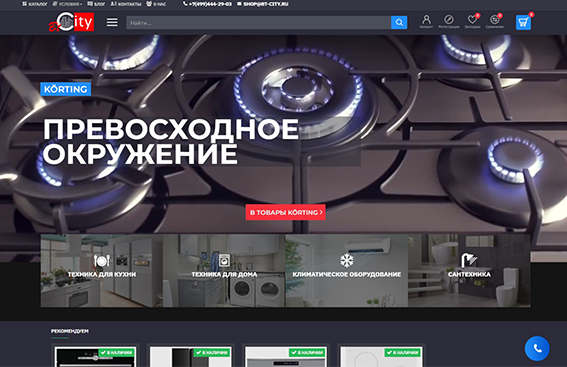Viewport: 567px width, 367px height.
Task: Open Сравнение compare icon
Action: click(494, 21)
